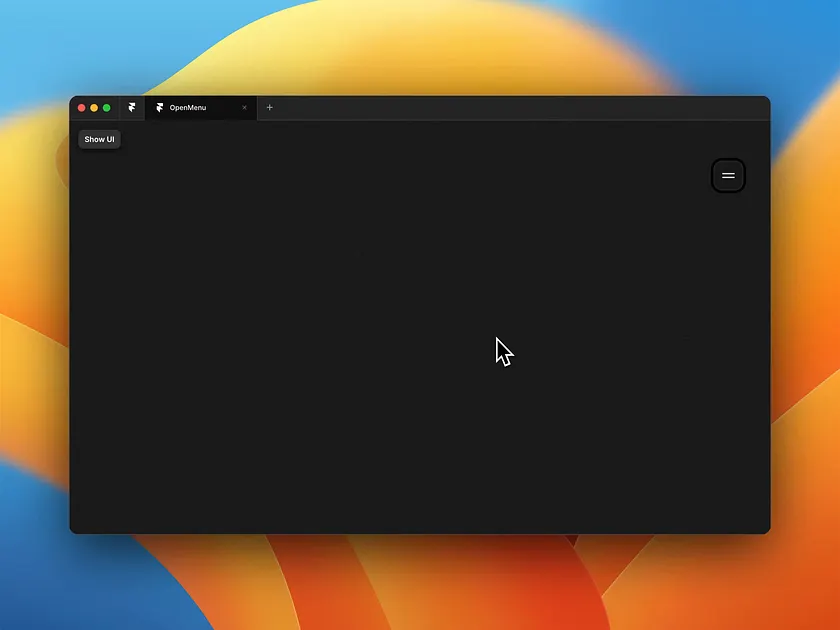Open the new tab chooser with plus
Screen dimensions: 840x630
(268, 107)
